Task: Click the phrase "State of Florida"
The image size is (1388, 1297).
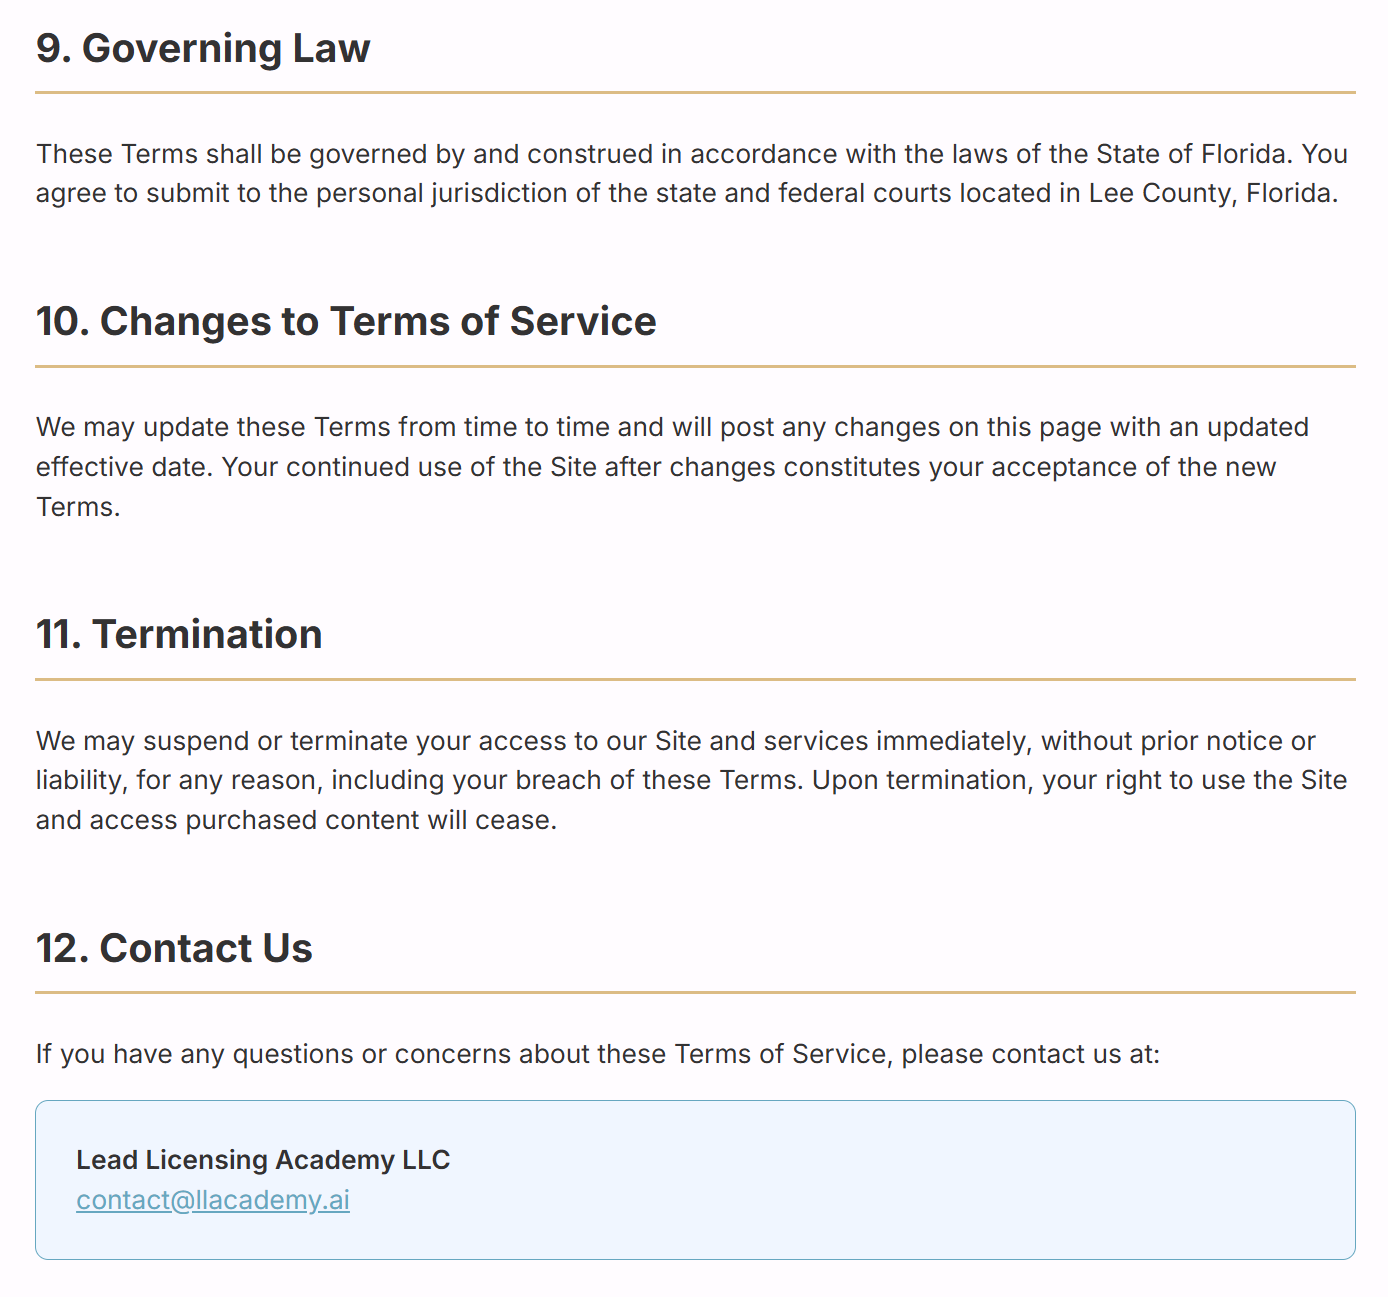Action: pyautogui.click(x=1190, y=154)
